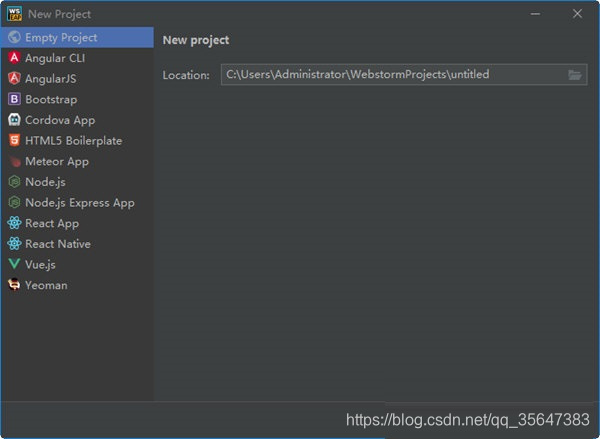The width and height of the screenshot is (600, 439).
Task: Choose Vue.js from the list
Action: click(x=77, y=264)
